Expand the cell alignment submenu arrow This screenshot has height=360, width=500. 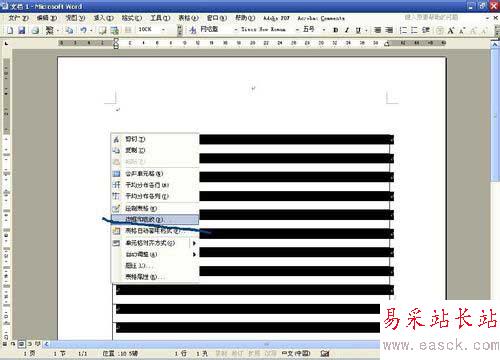coord(194,243)
